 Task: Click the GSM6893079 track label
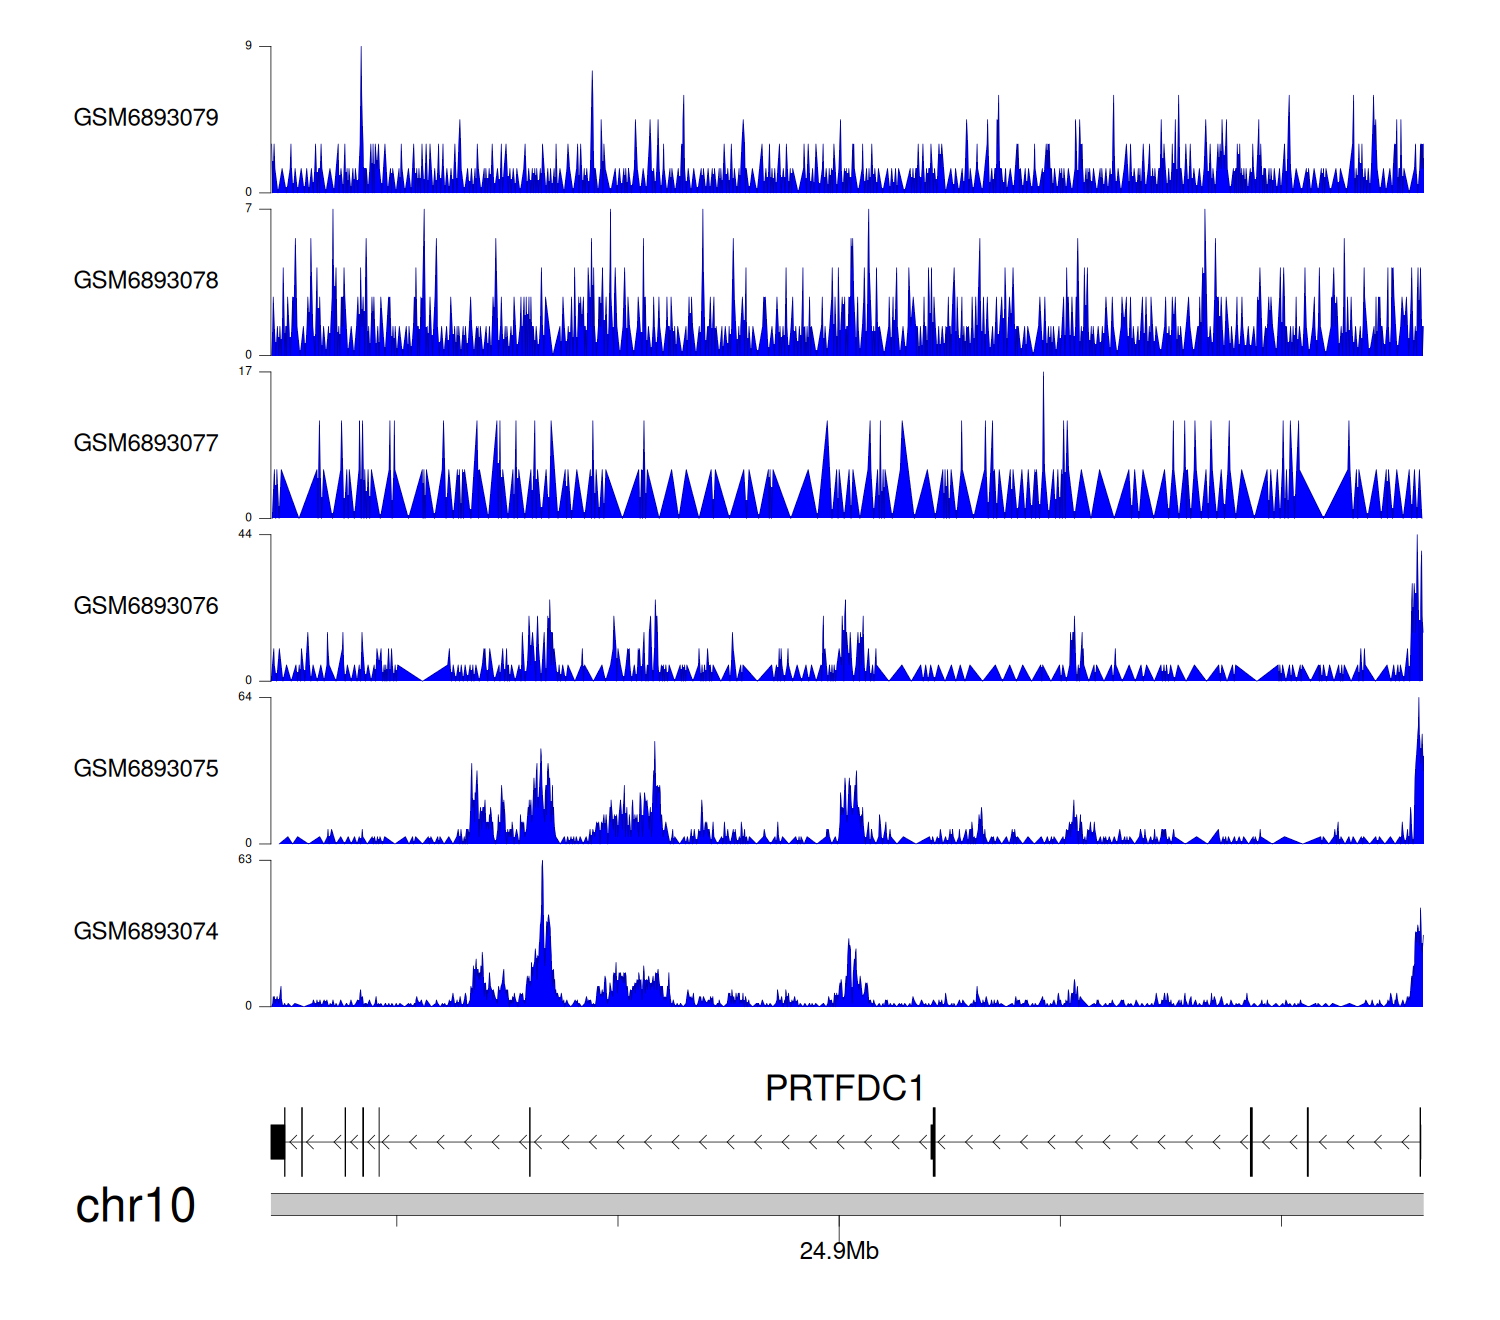coord(146,118)
